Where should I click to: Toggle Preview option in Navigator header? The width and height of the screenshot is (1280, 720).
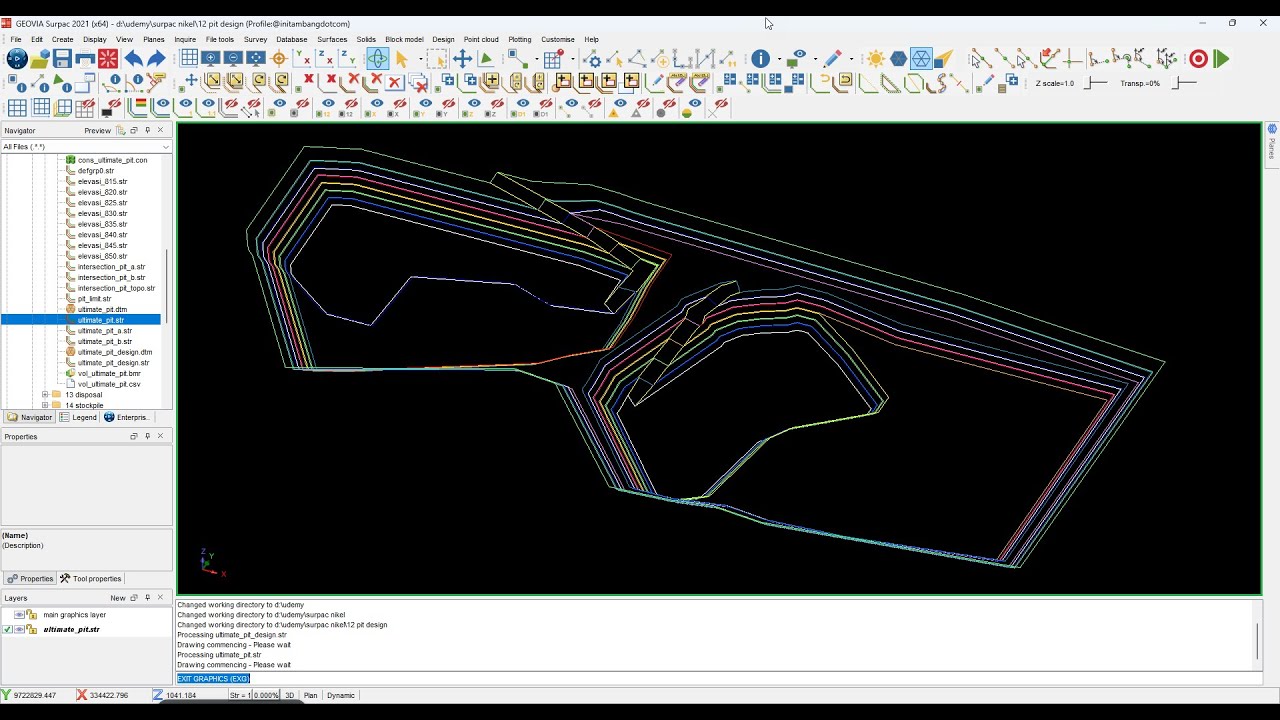(98, 130)
